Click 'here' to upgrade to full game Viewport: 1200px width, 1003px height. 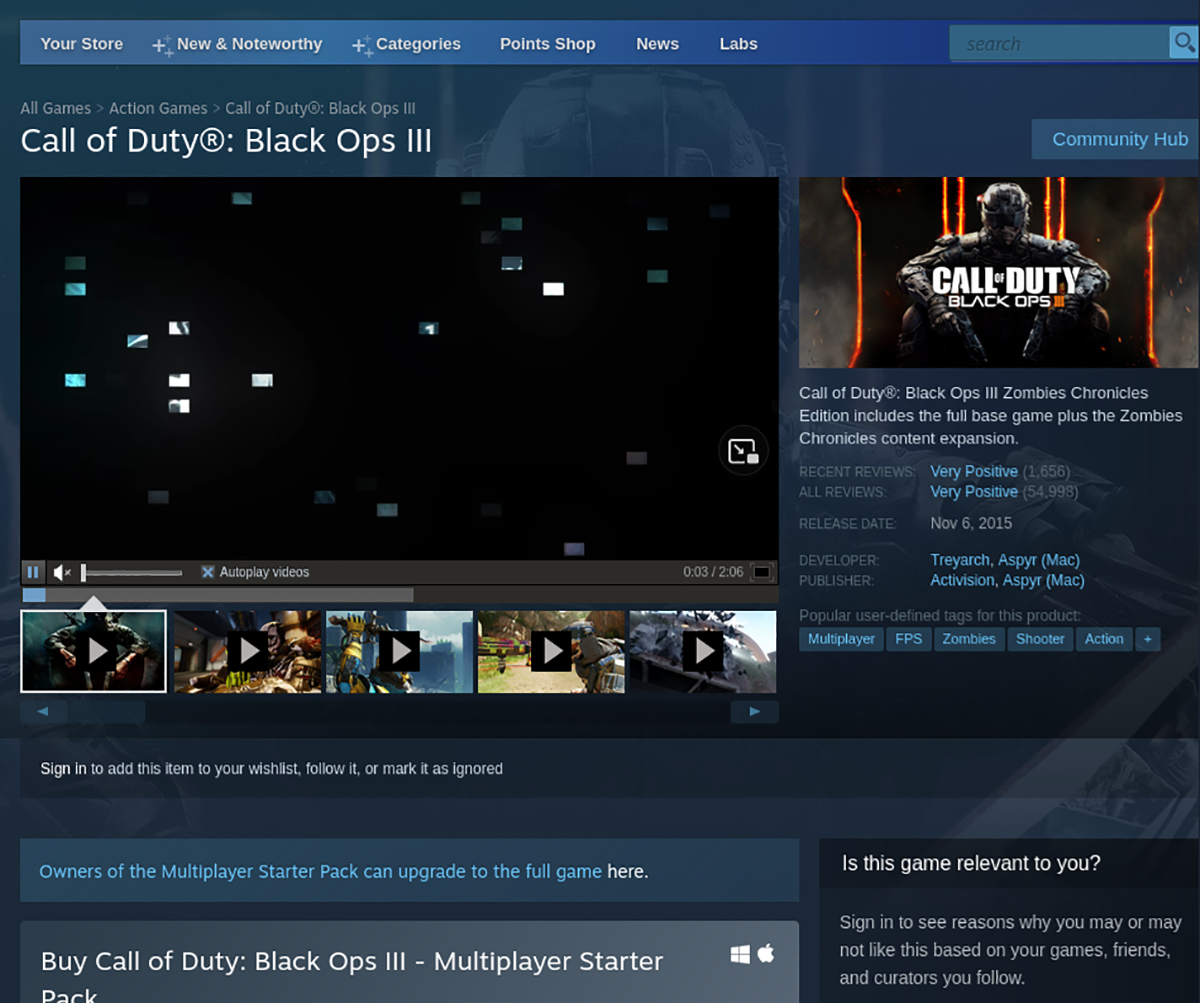[x=627, y=871]
